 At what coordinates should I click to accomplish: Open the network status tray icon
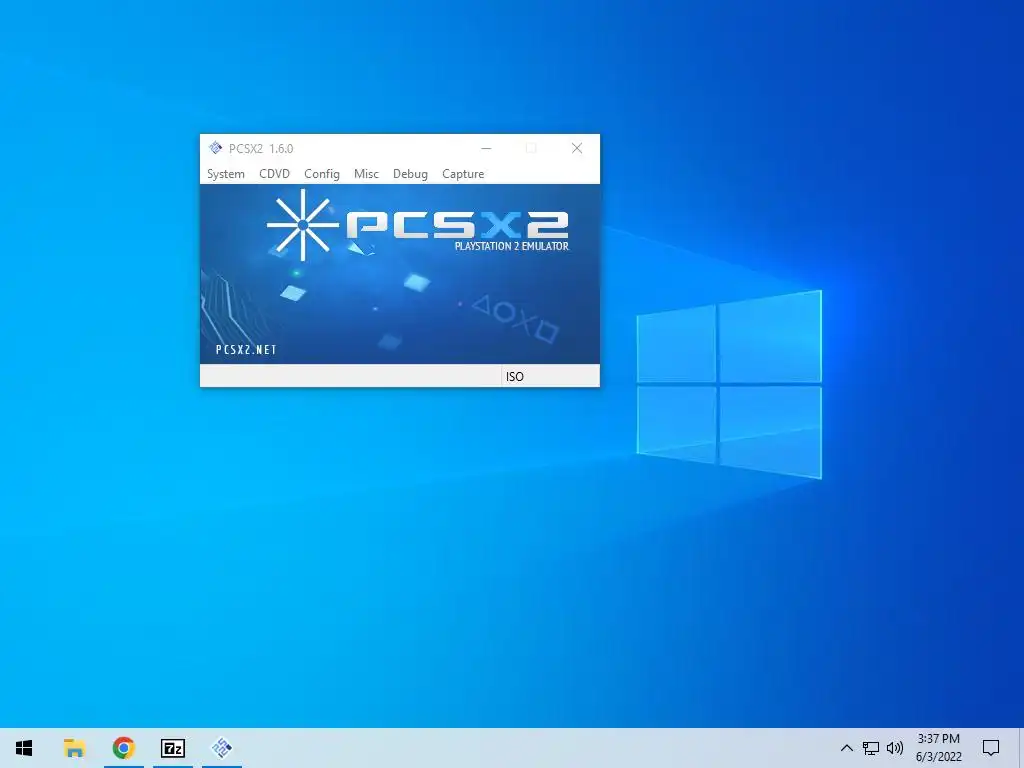pos(871,748)
